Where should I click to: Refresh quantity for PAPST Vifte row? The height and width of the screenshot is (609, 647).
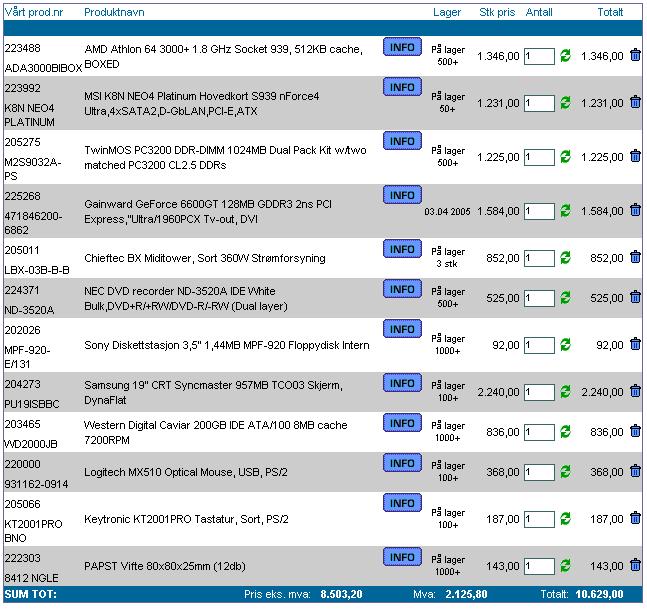tap(565, 566)
